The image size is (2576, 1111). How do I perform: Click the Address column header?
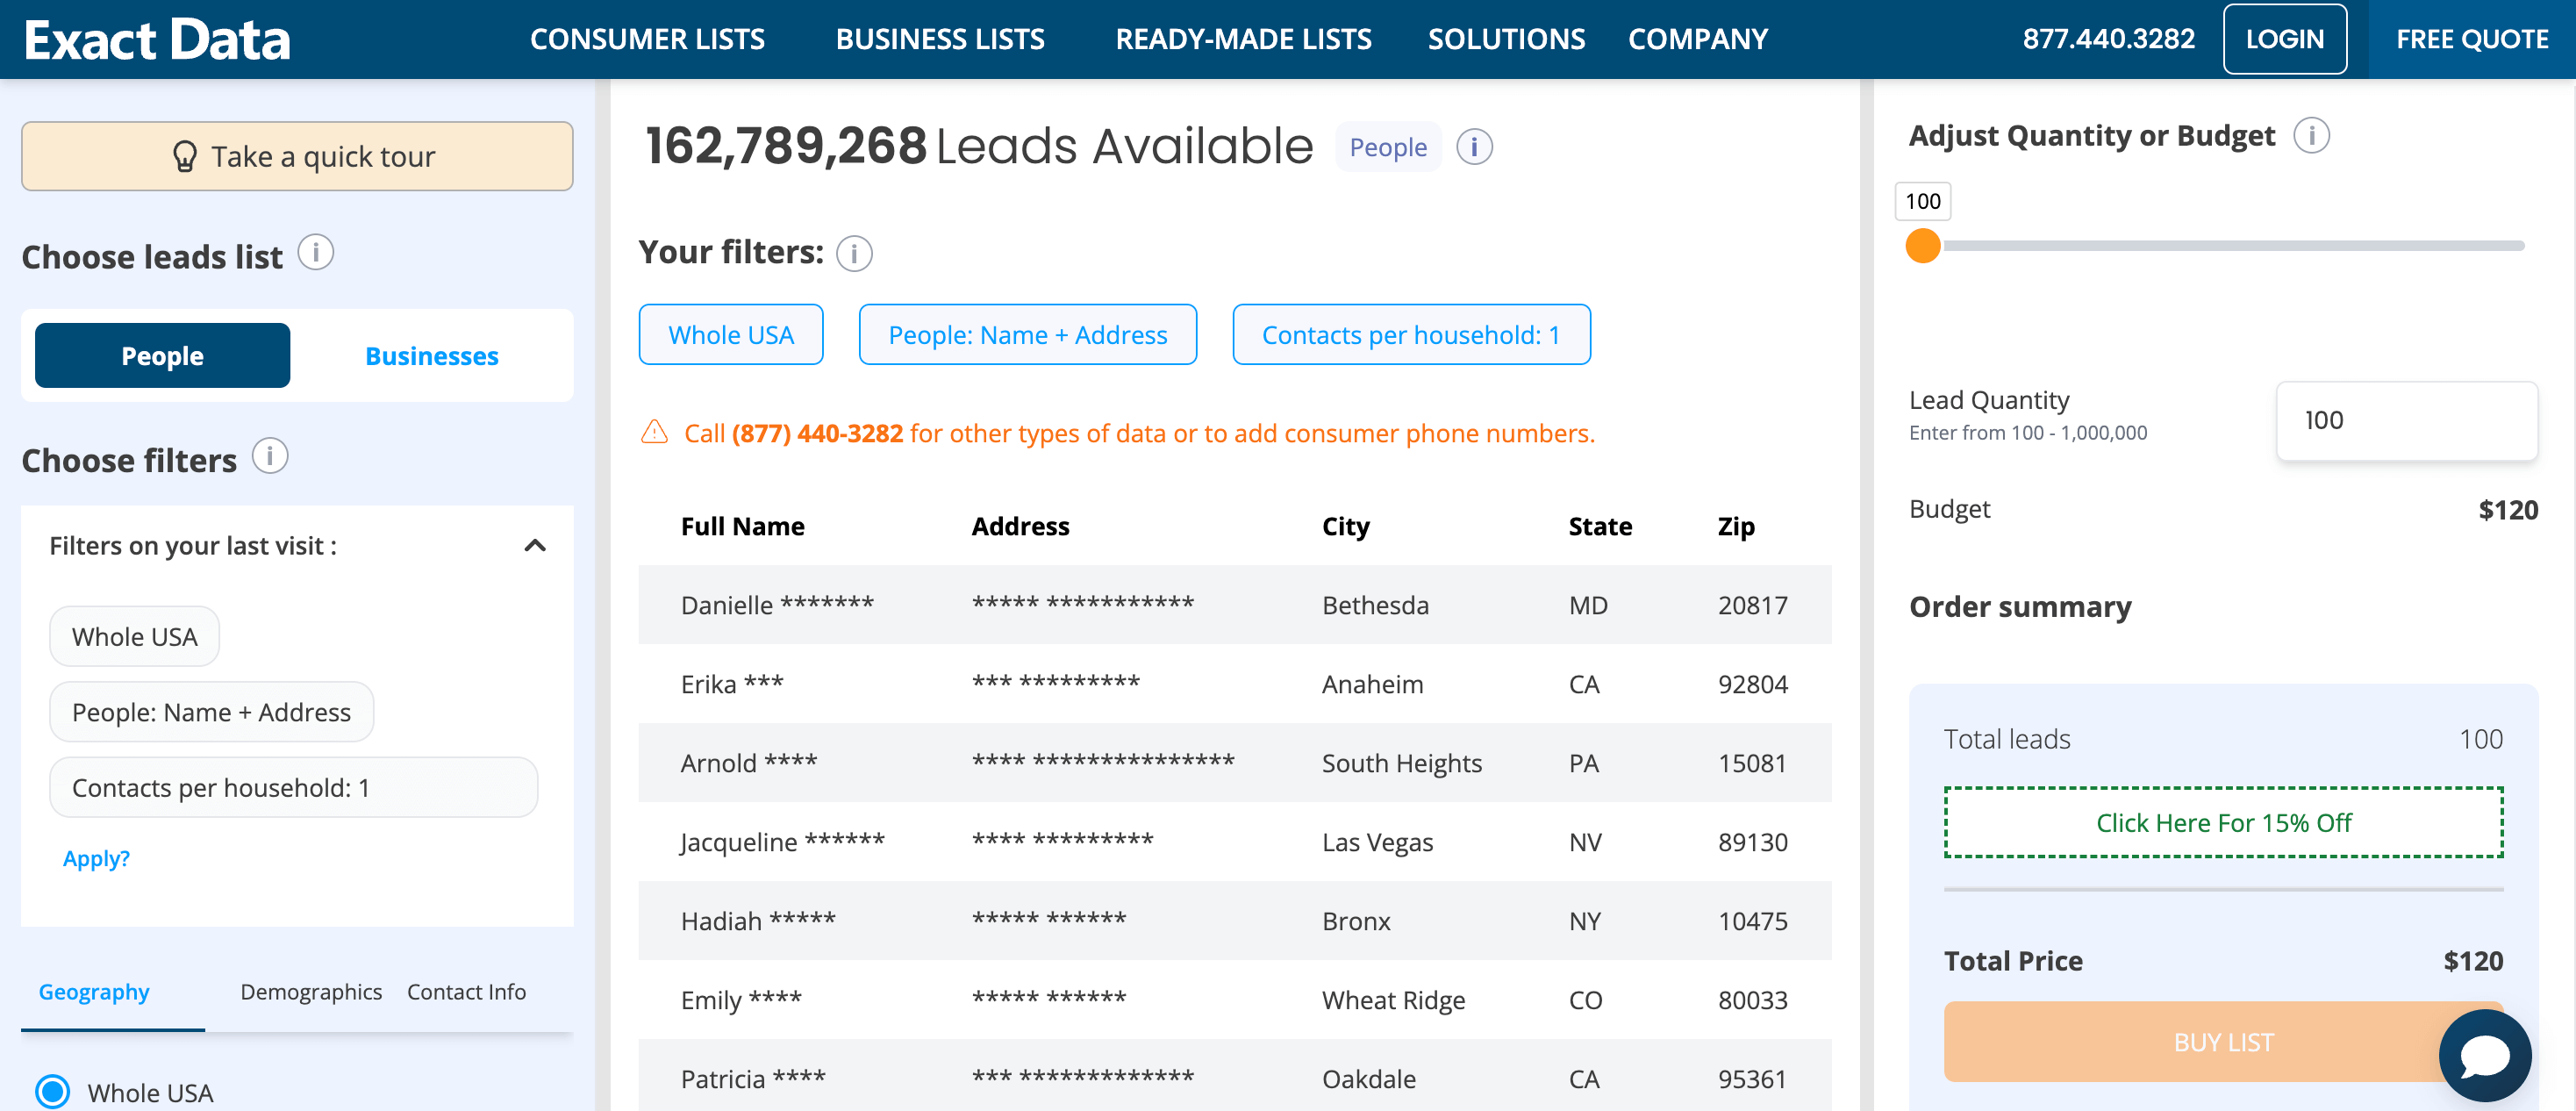[1020, 526]
